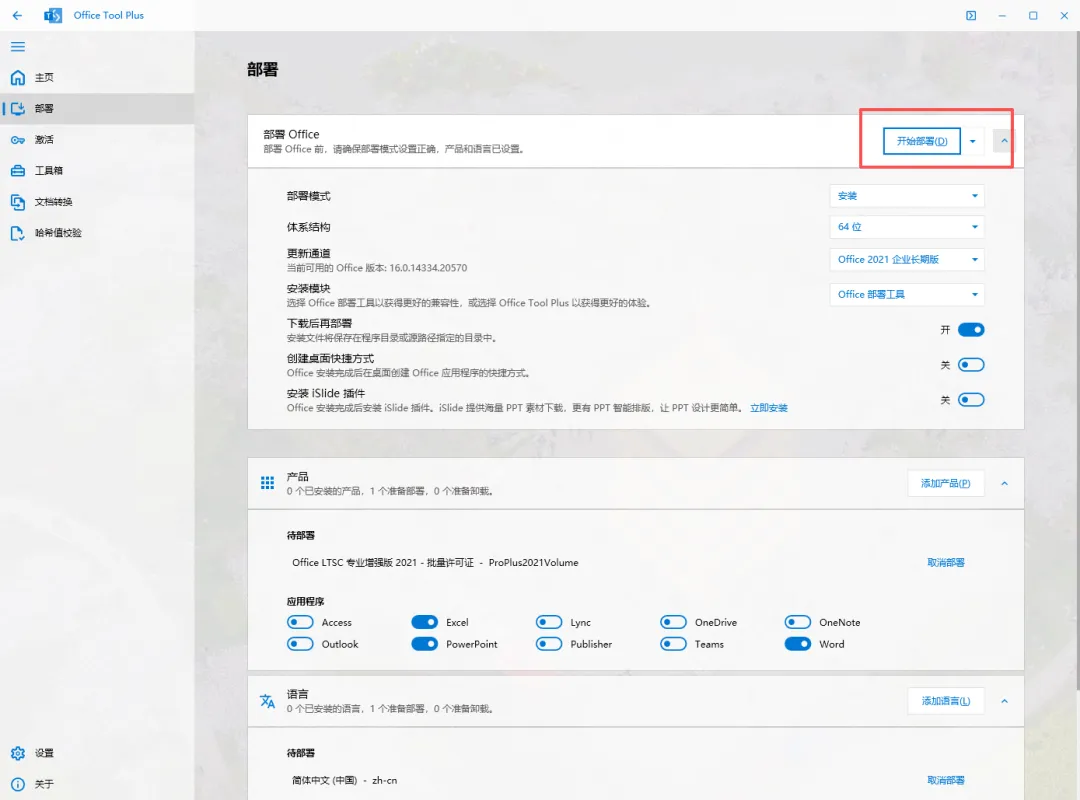Image resolution: width=1080 pixels, height=800 pixels.
Task: Click the hash check (哈希值校验) icon
Action: 18,233
